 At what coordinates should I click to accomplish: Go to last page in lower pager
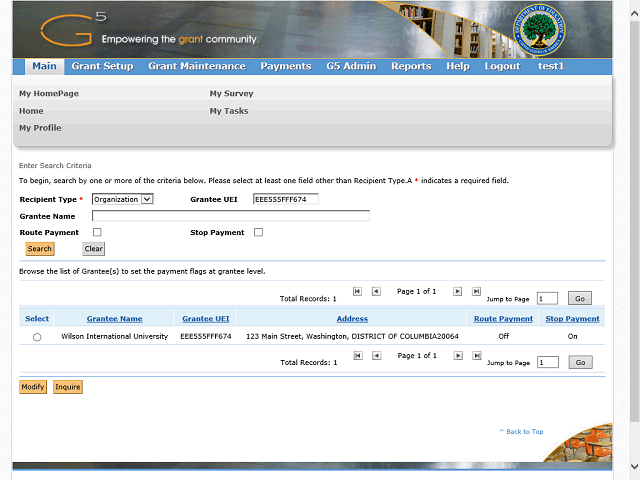click(x=477, y=356)
